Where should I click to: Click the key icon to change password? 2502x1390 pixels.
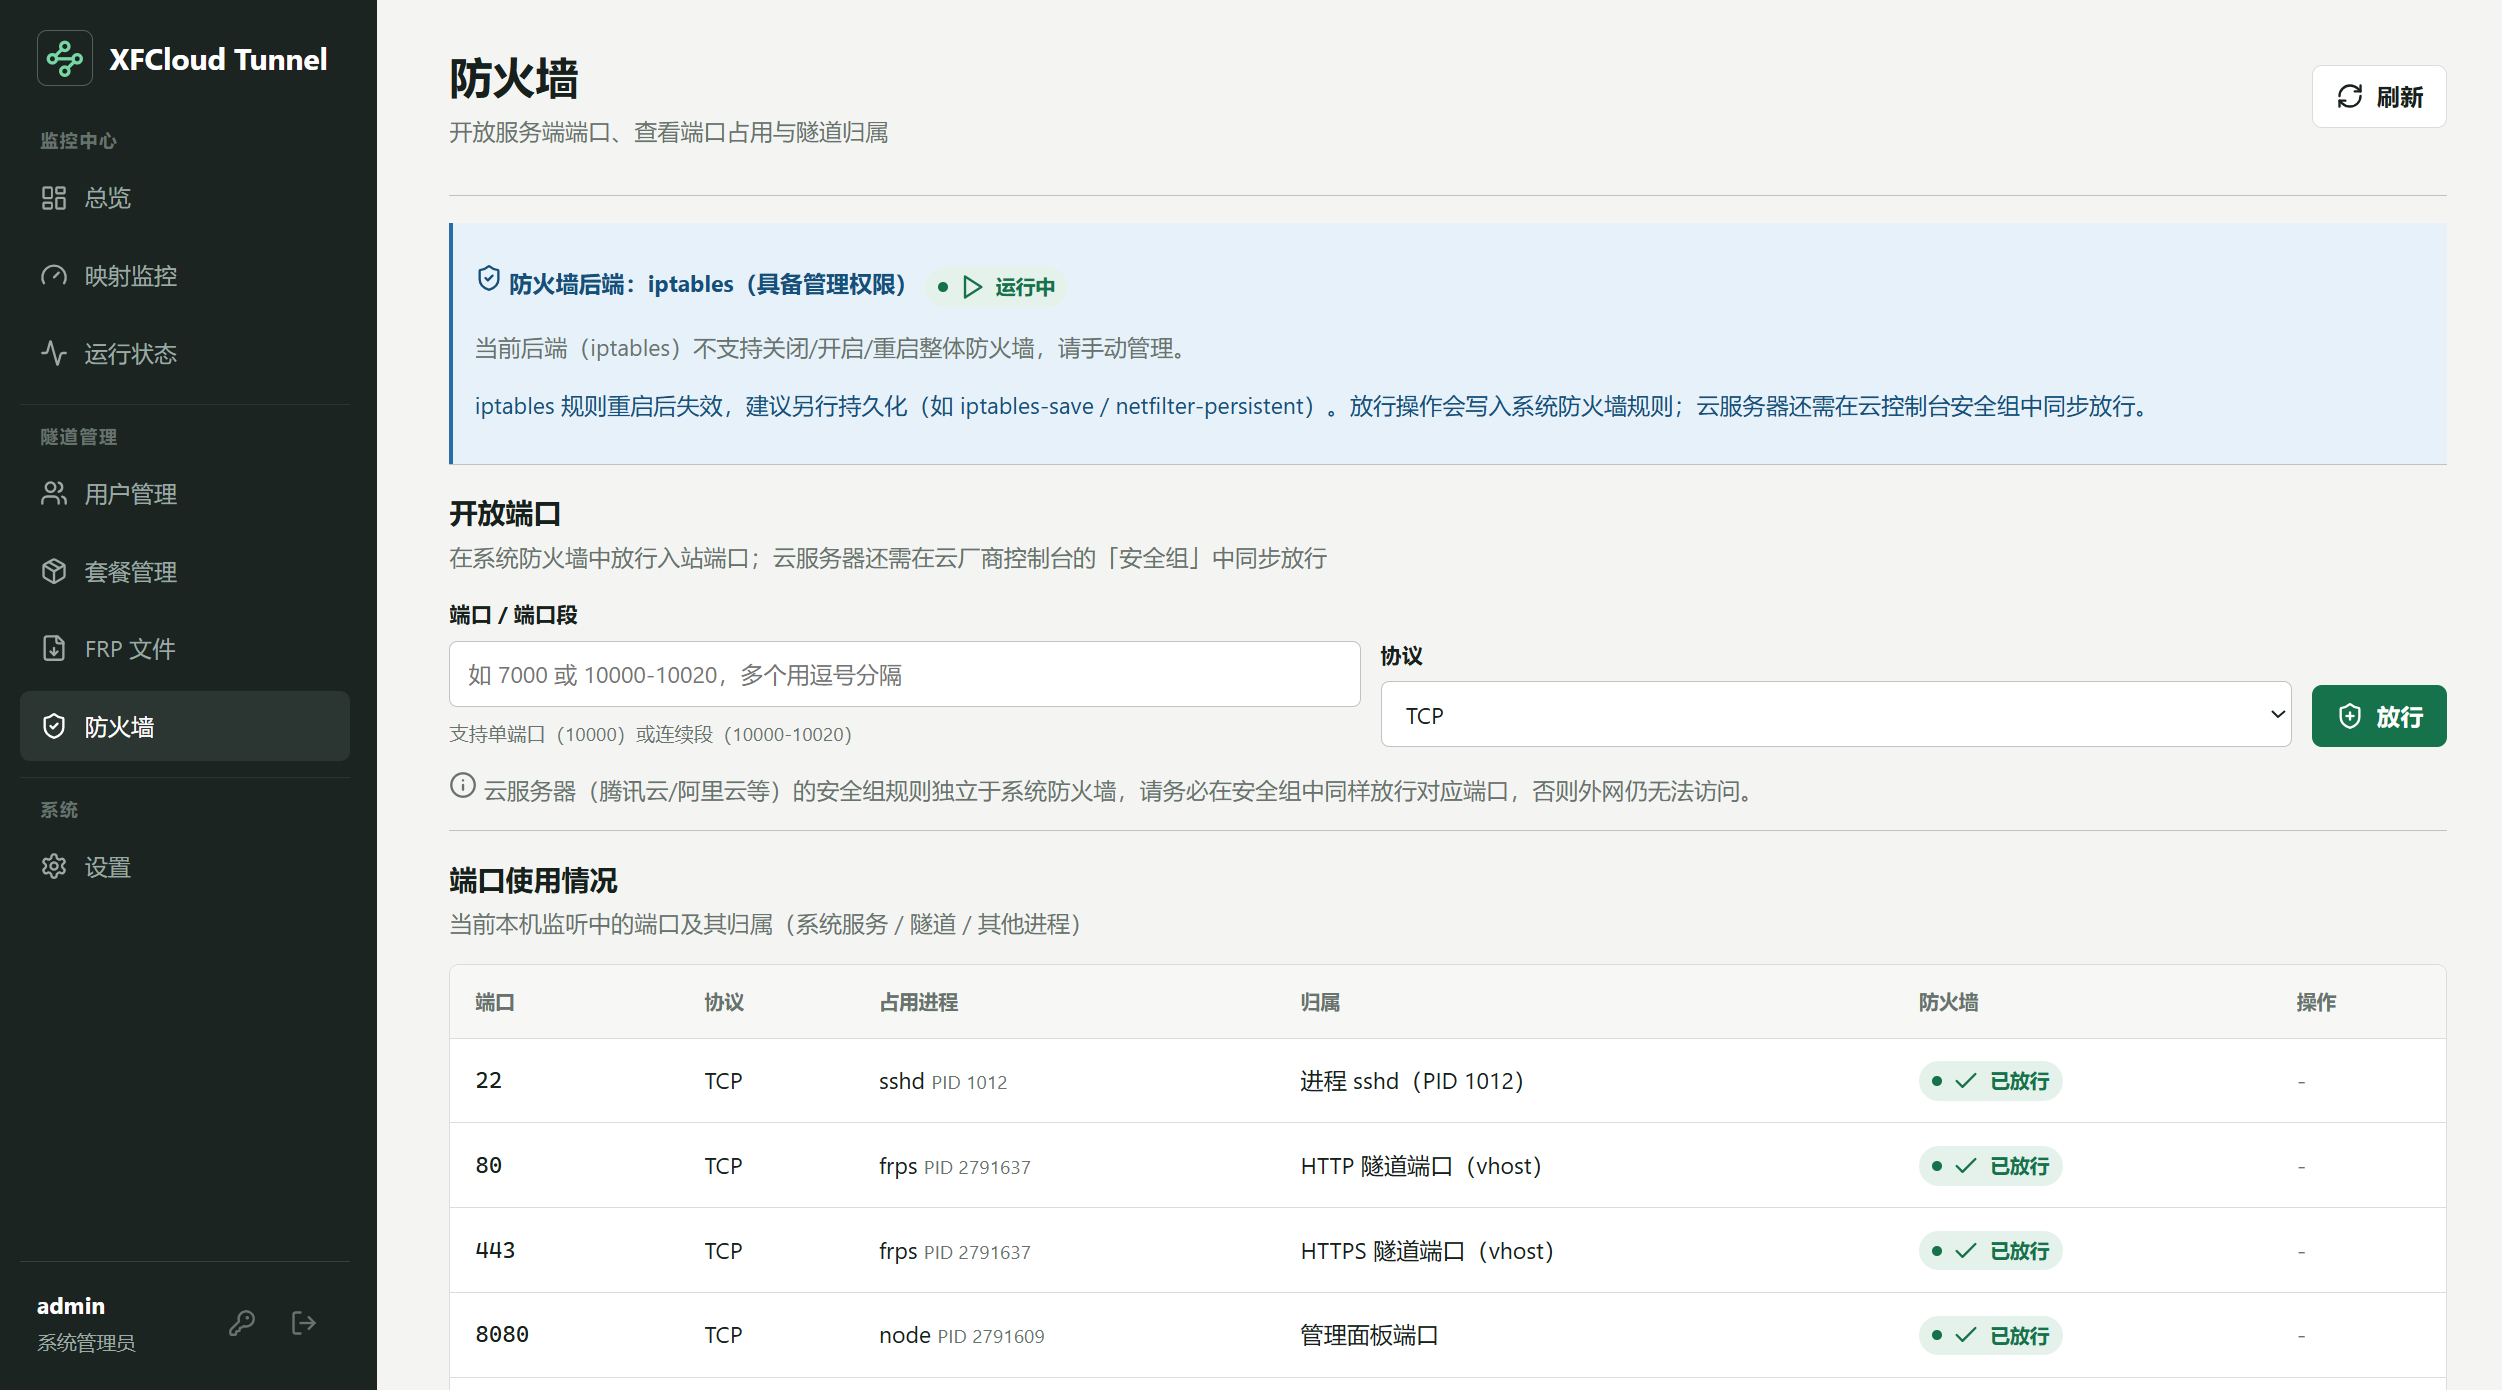pyautogui.click(x=242, y=1323)
